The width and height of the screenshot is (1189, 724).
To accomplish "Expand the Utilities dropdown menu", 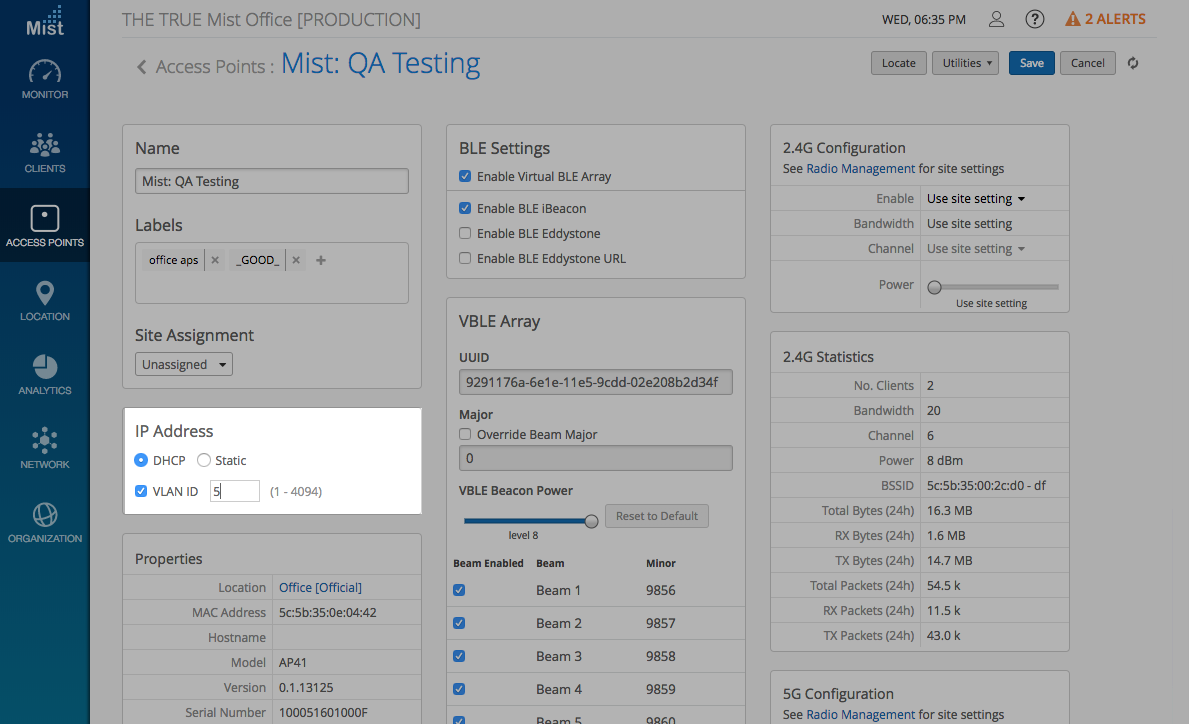I will (x=966, y=63).
